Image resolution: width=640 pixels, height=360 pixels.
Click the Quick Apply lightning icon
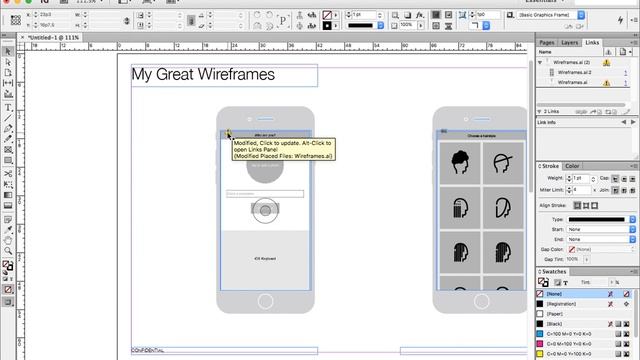(620, 20)
